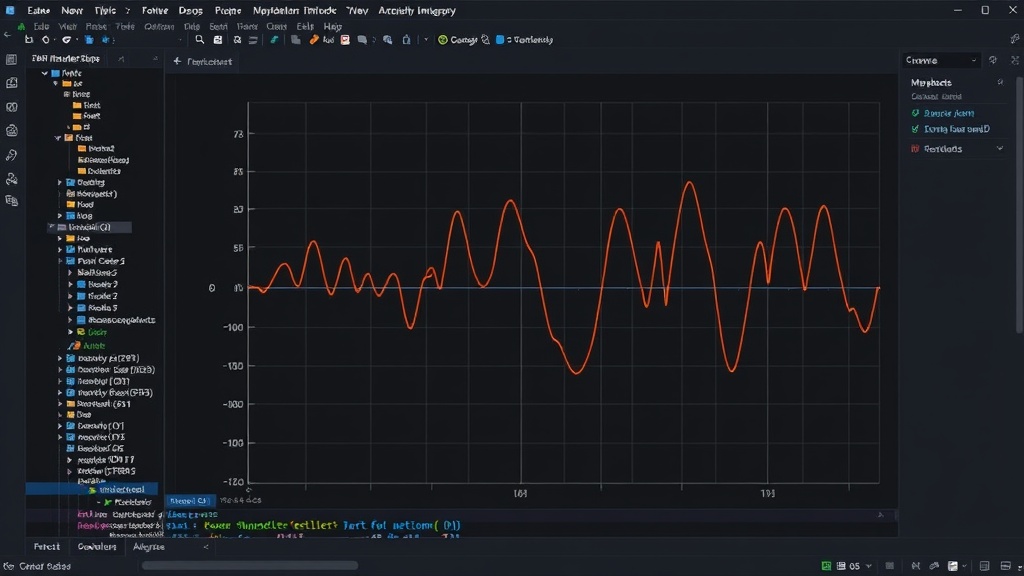Click the bottom-most icon in the left sidebar
The image size is (1024, 576).
tap(11, 200)
